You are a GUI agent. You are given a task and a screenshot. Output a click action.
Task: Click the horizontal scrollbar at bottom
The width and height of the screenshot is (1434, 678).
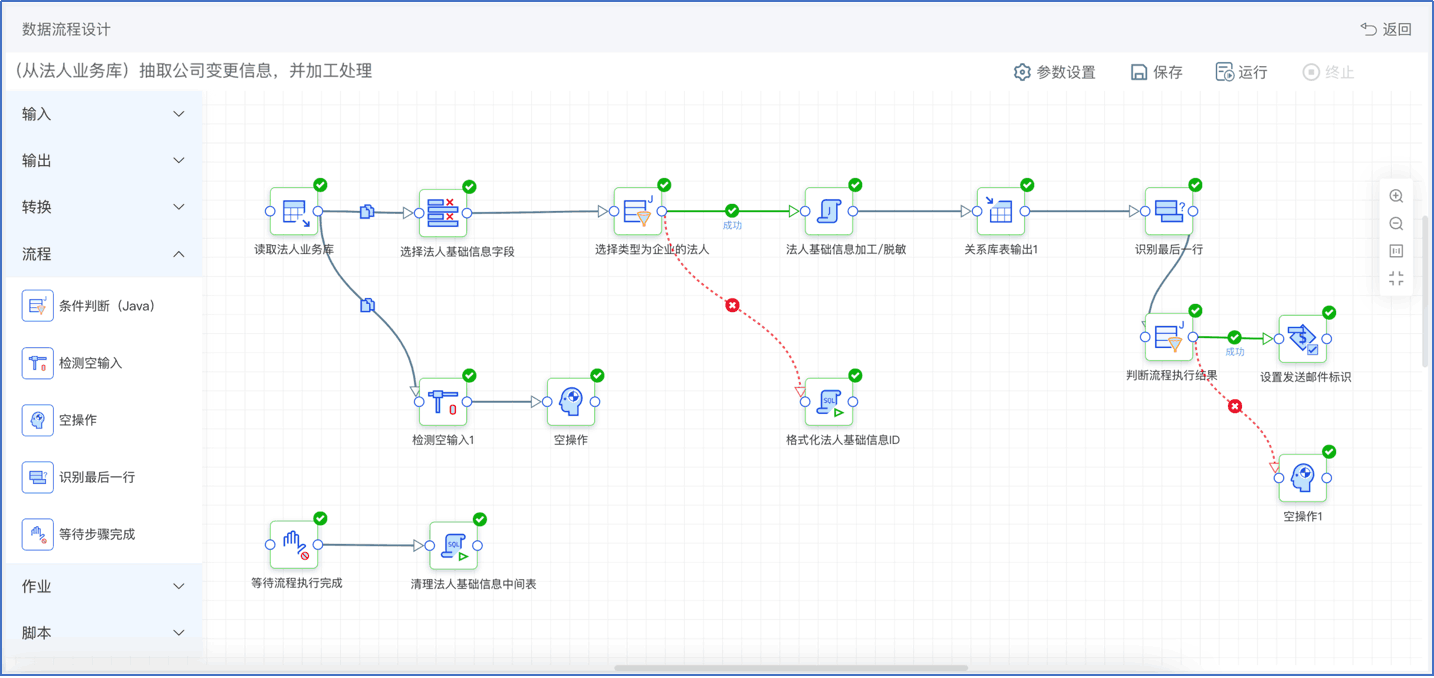[791, 668]
